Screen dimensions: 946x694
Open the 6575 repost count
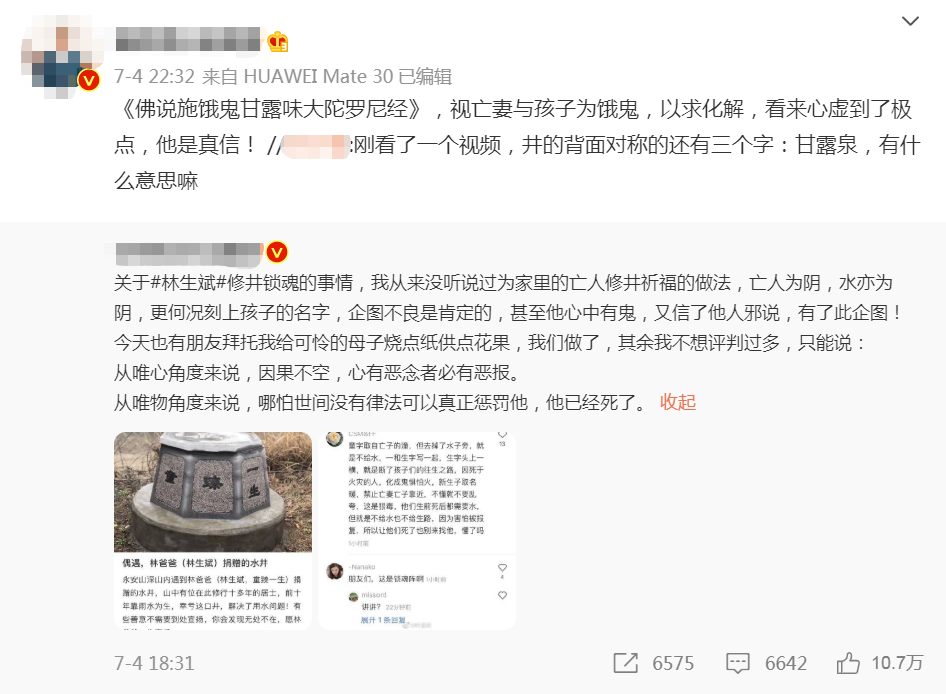tap(673, 663)
